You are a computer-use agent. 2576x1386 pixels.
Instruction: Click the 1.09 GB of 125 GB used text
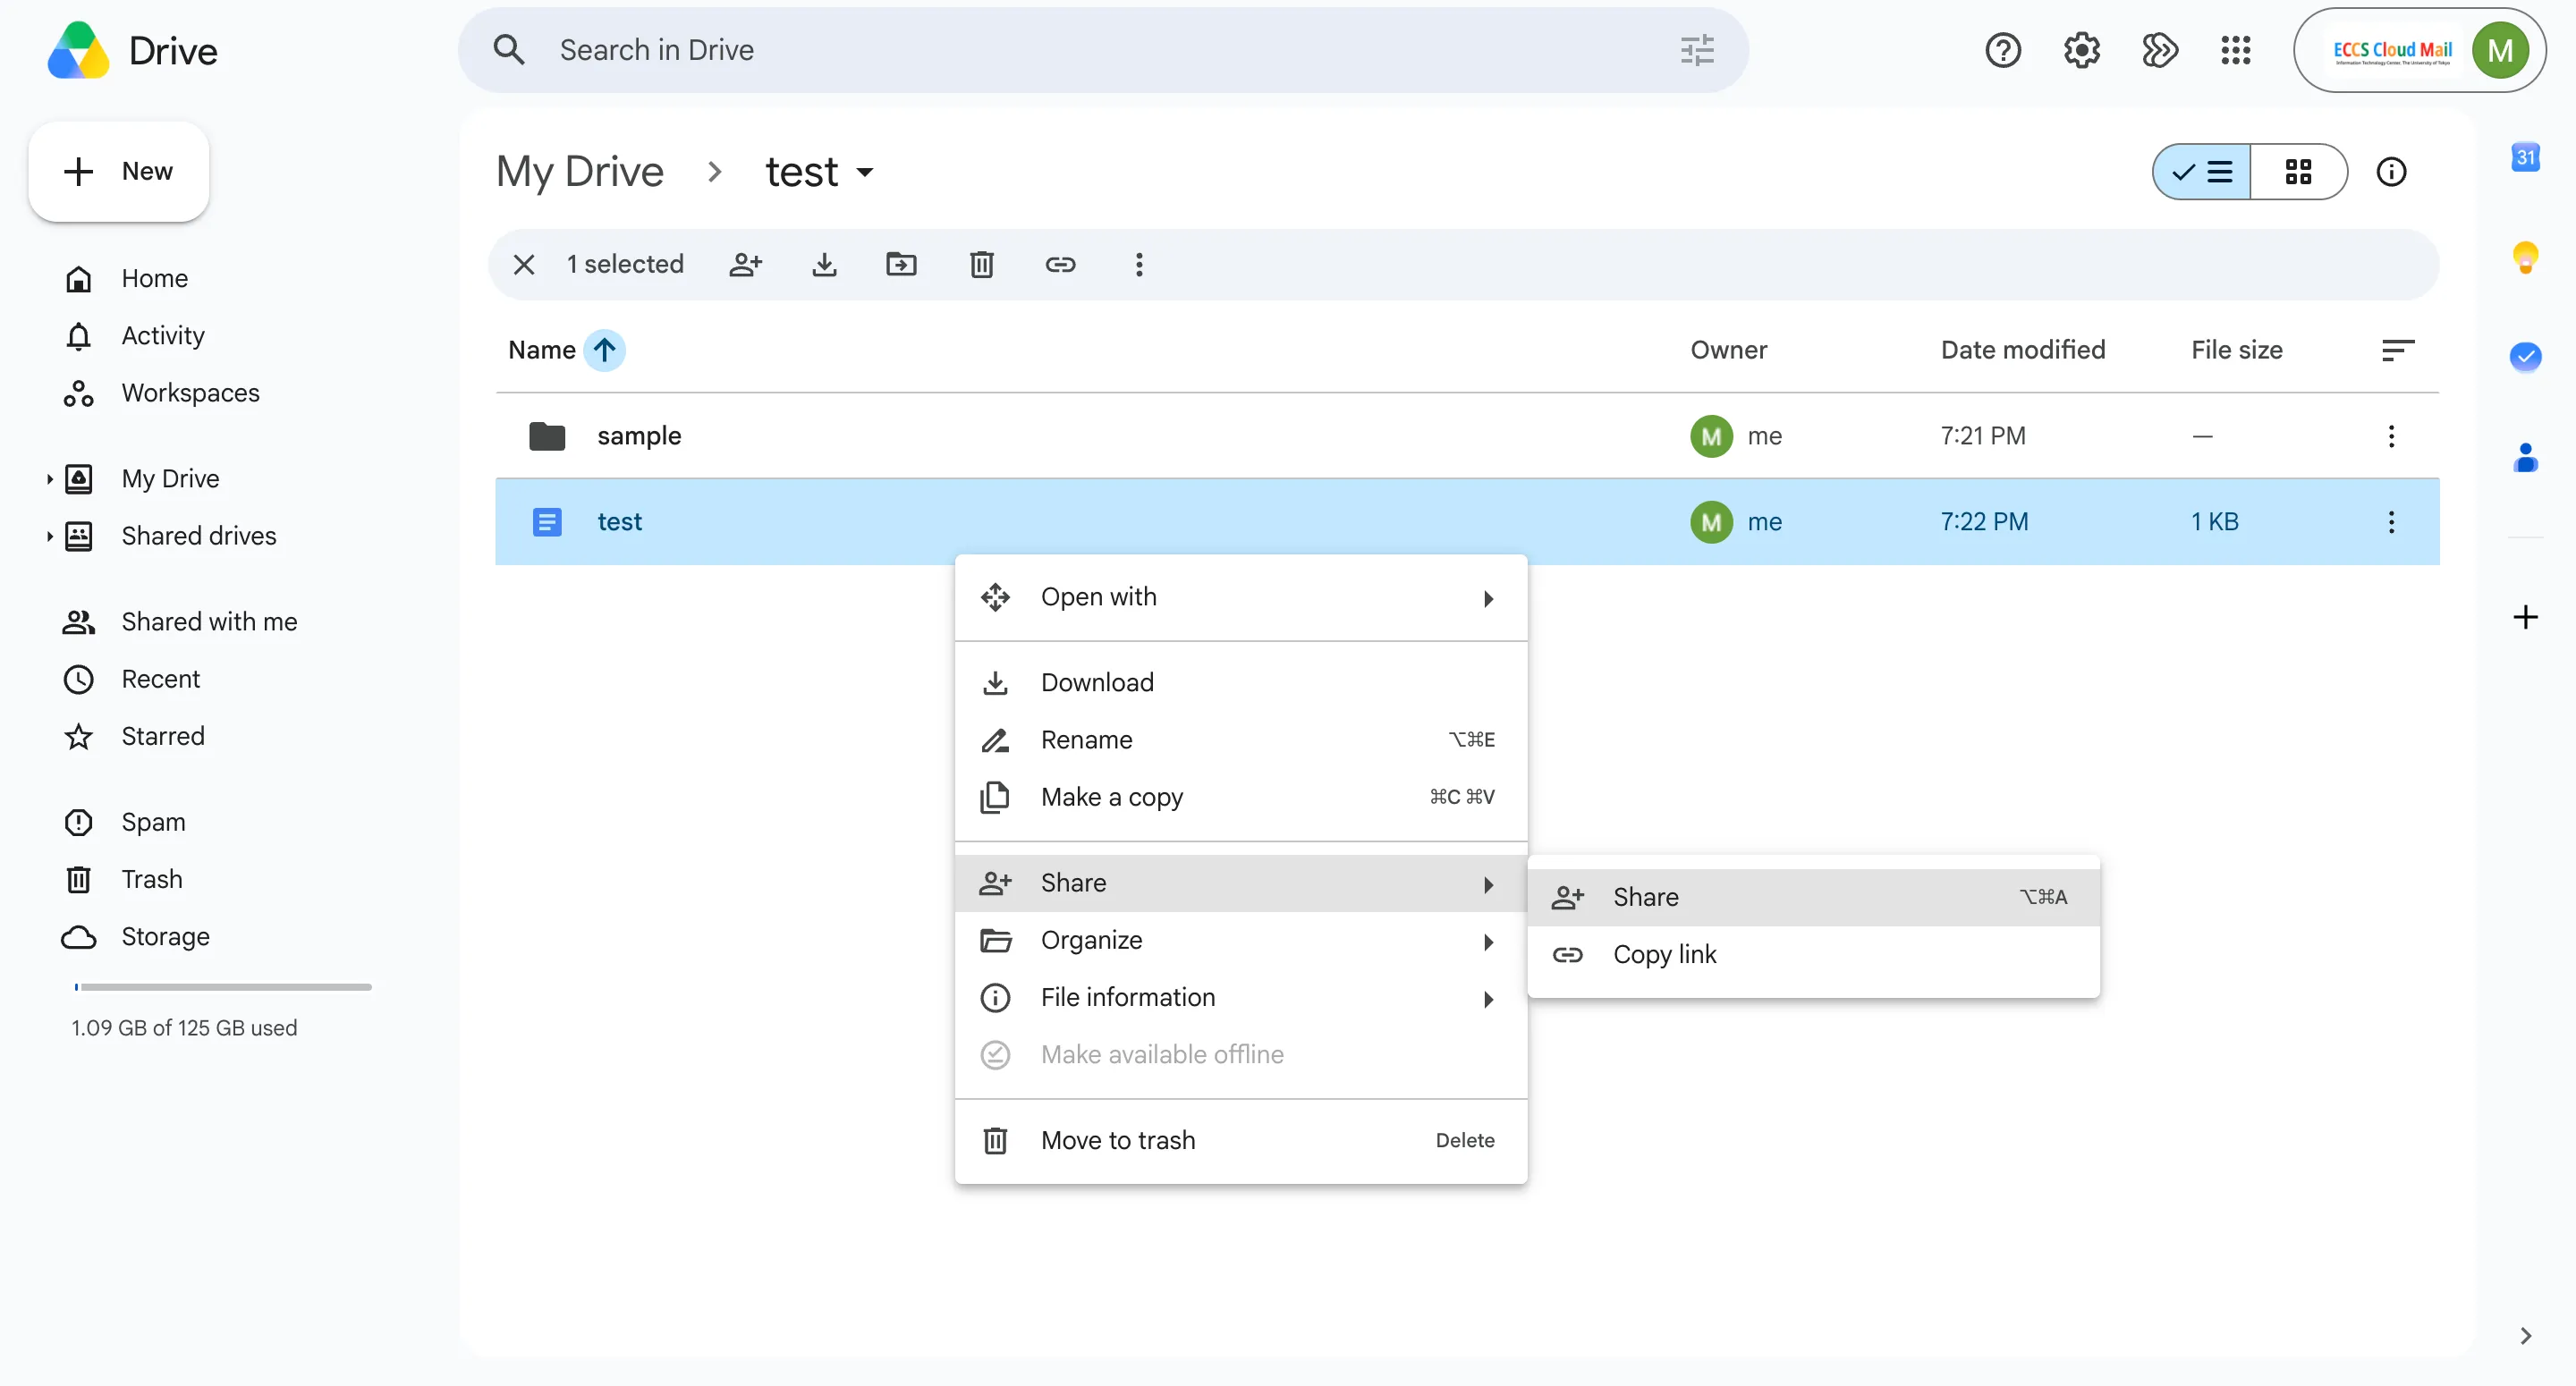(184, 1028)
